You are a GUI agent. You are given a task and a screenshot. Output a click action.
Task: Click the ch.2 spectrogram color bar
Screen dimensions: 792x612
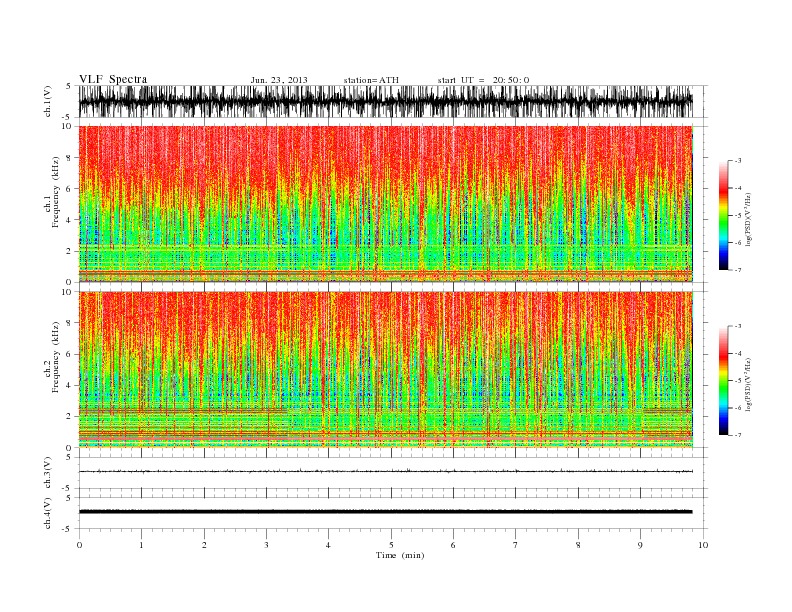click(723, 380)
